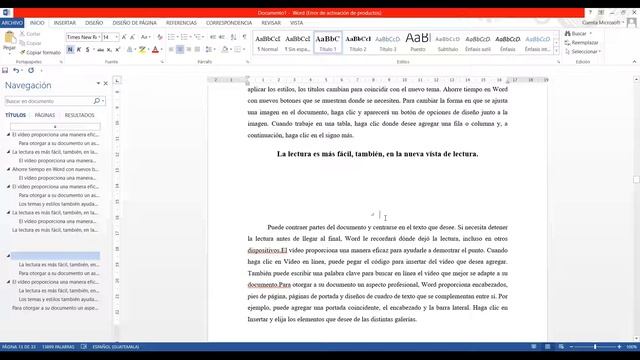Collapse the ribbon with the up arrow

(634, 62)
